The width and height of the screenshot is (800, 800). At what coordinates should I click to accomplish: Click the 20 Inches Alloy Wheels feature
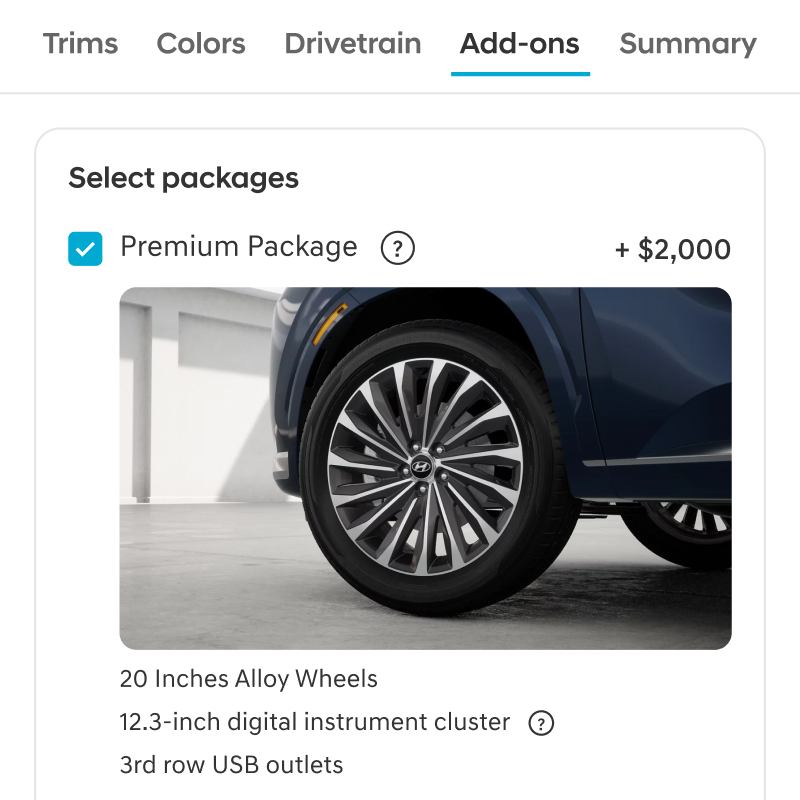tap(249, 679)
